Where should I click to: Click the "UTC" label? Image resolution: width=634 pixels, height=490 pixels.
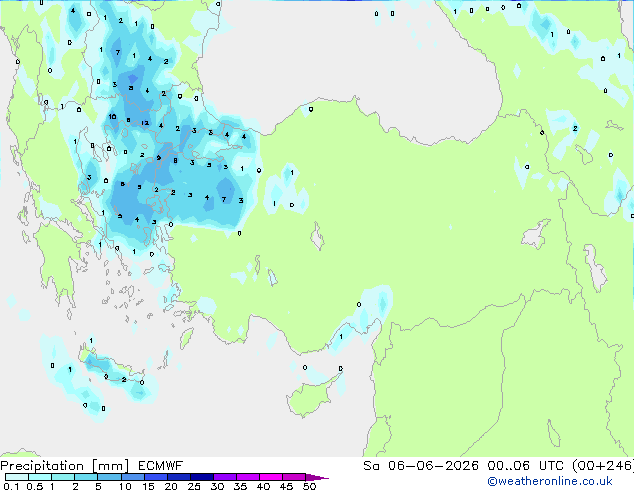551,466
